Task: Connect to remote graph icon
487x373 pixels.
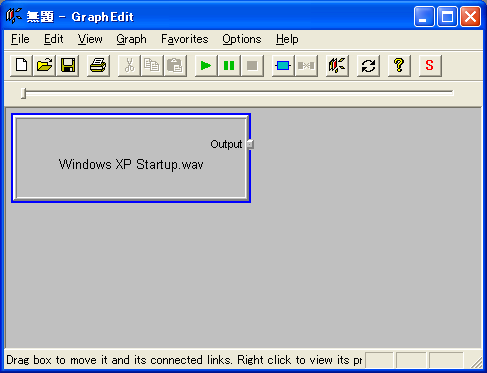Action: (337, 65)
